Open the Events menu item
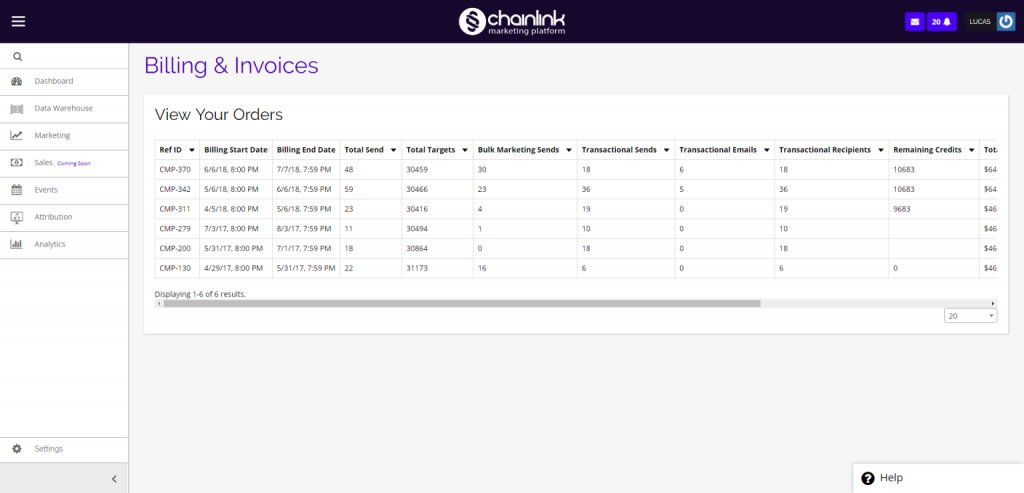The image size is (1024, 493). 64,190
